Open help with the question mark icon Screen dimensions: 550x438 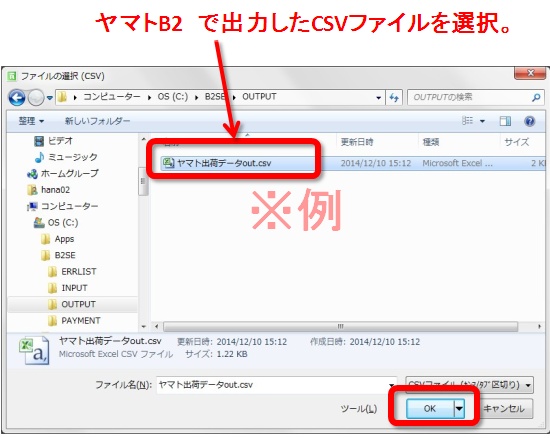click(x=529, y=121)
